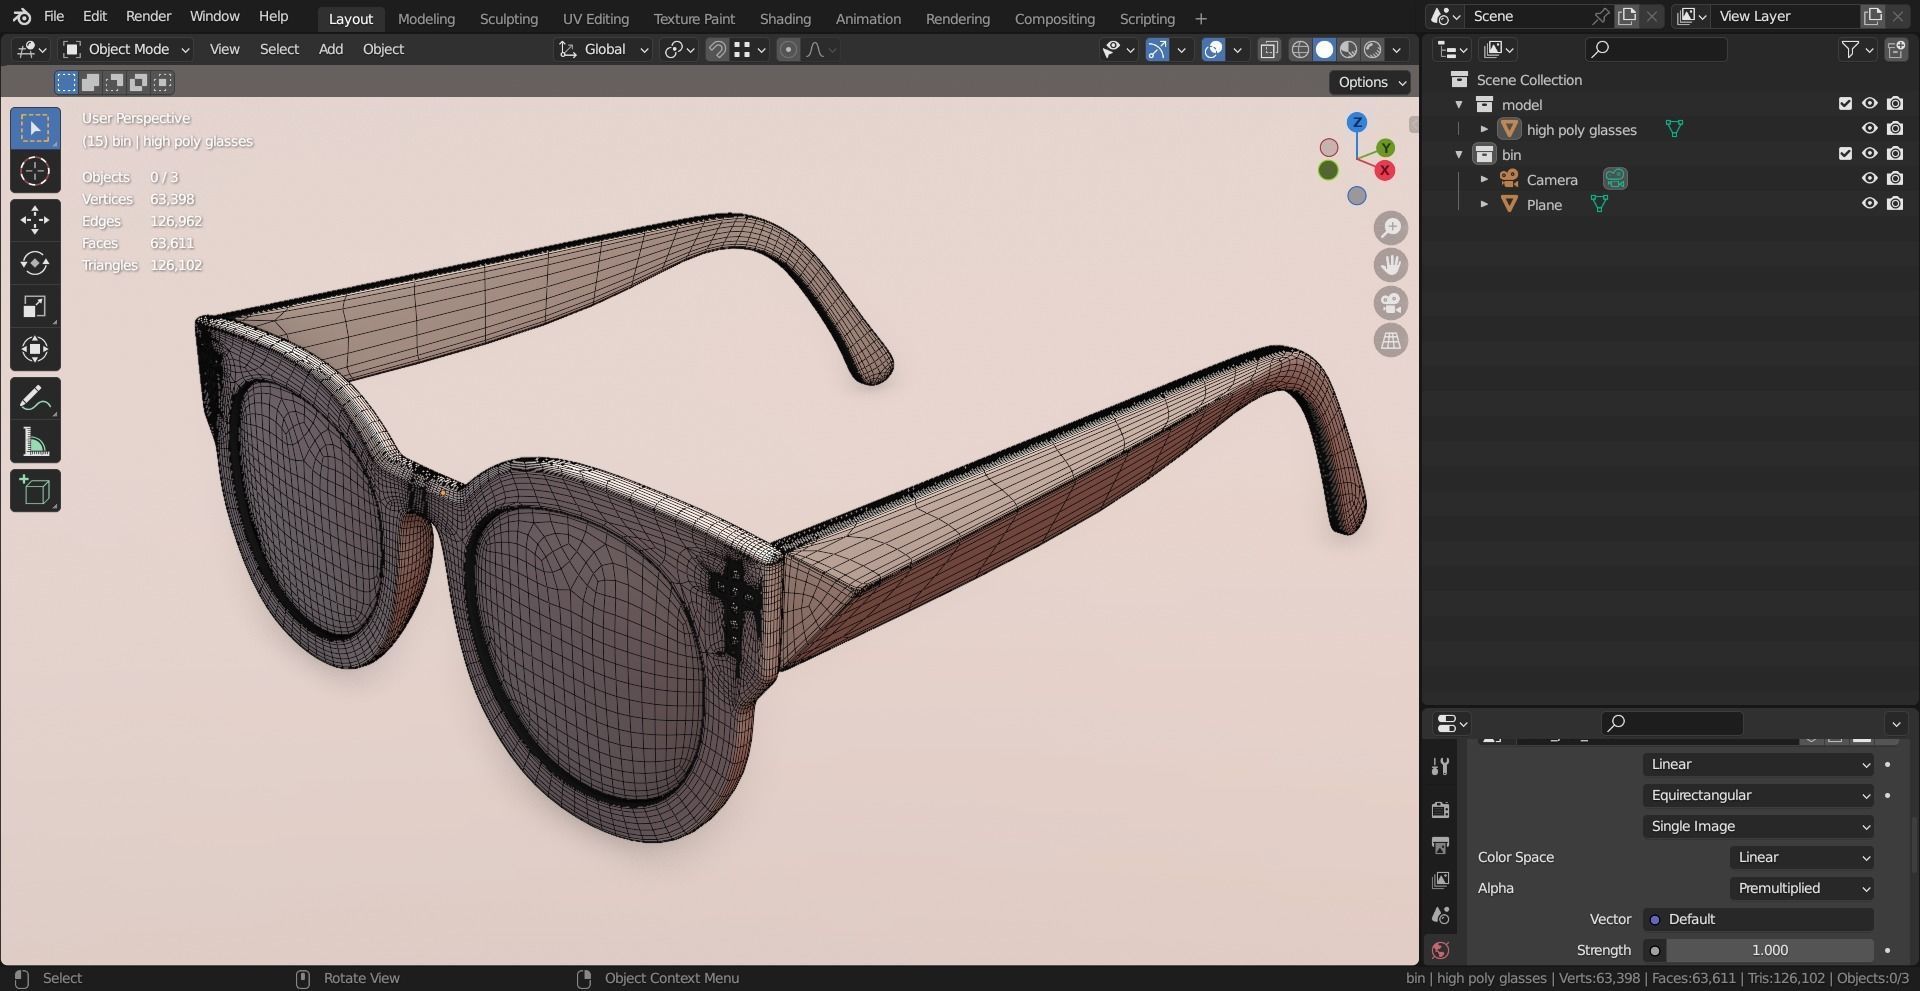
Task: Open the World properties tab
Action: click(x=1440, y=950)
